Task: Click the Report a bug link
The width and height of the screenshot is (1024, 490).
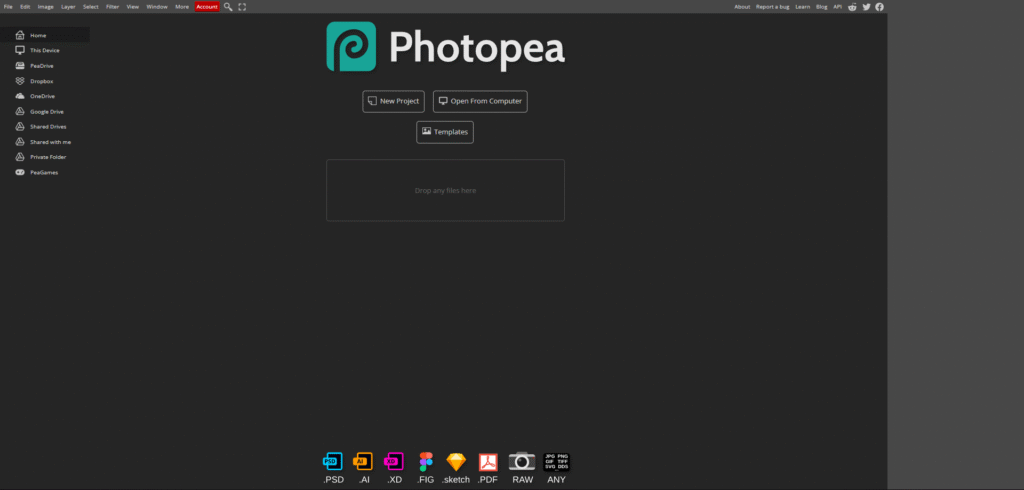Action: click(772, 6)
